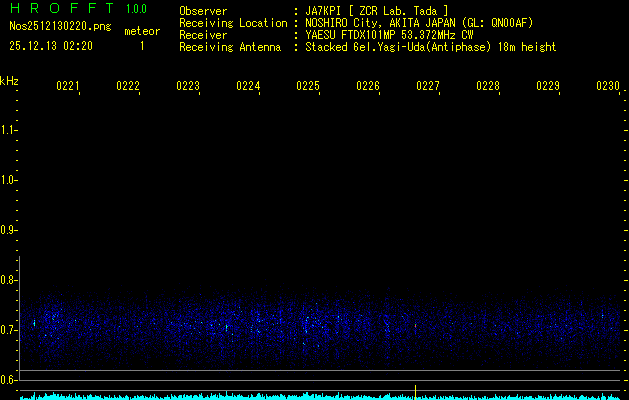Select the 0230 time marker
Screen dimensions: 629x400
pyautogui.click(x=608, y=87)
